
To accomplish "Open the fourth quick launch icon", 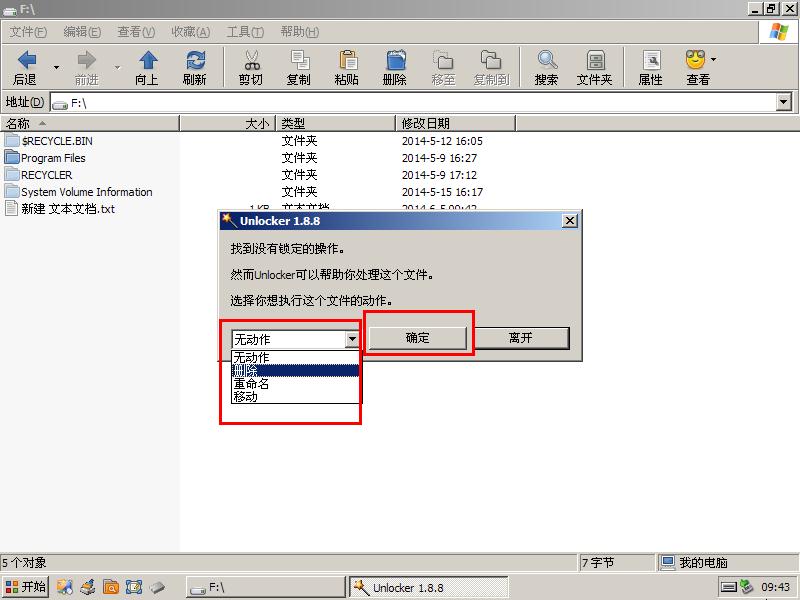I will [134, 587].
